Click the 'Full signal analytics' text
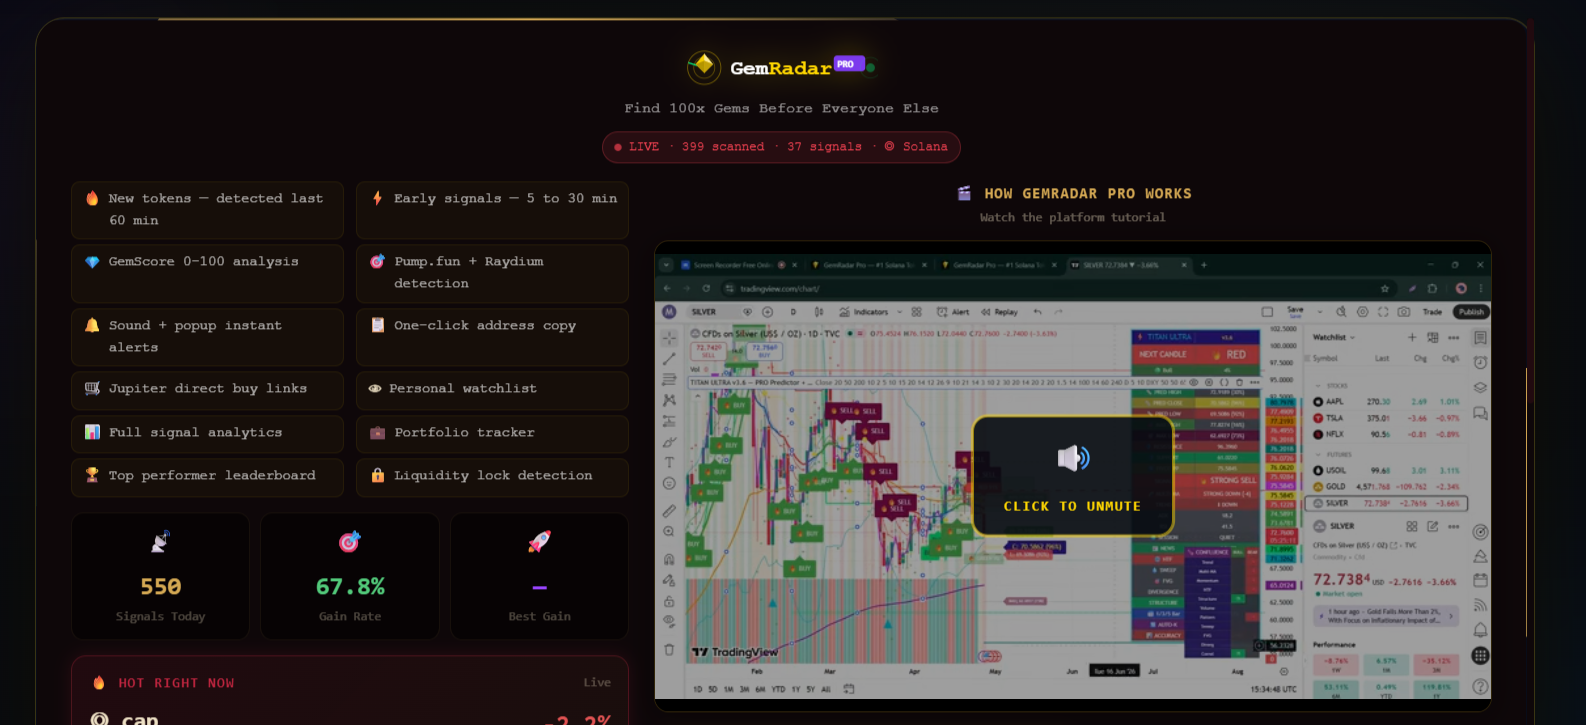The height and width of the screenshot is (725, 1586). click(196, 433)
